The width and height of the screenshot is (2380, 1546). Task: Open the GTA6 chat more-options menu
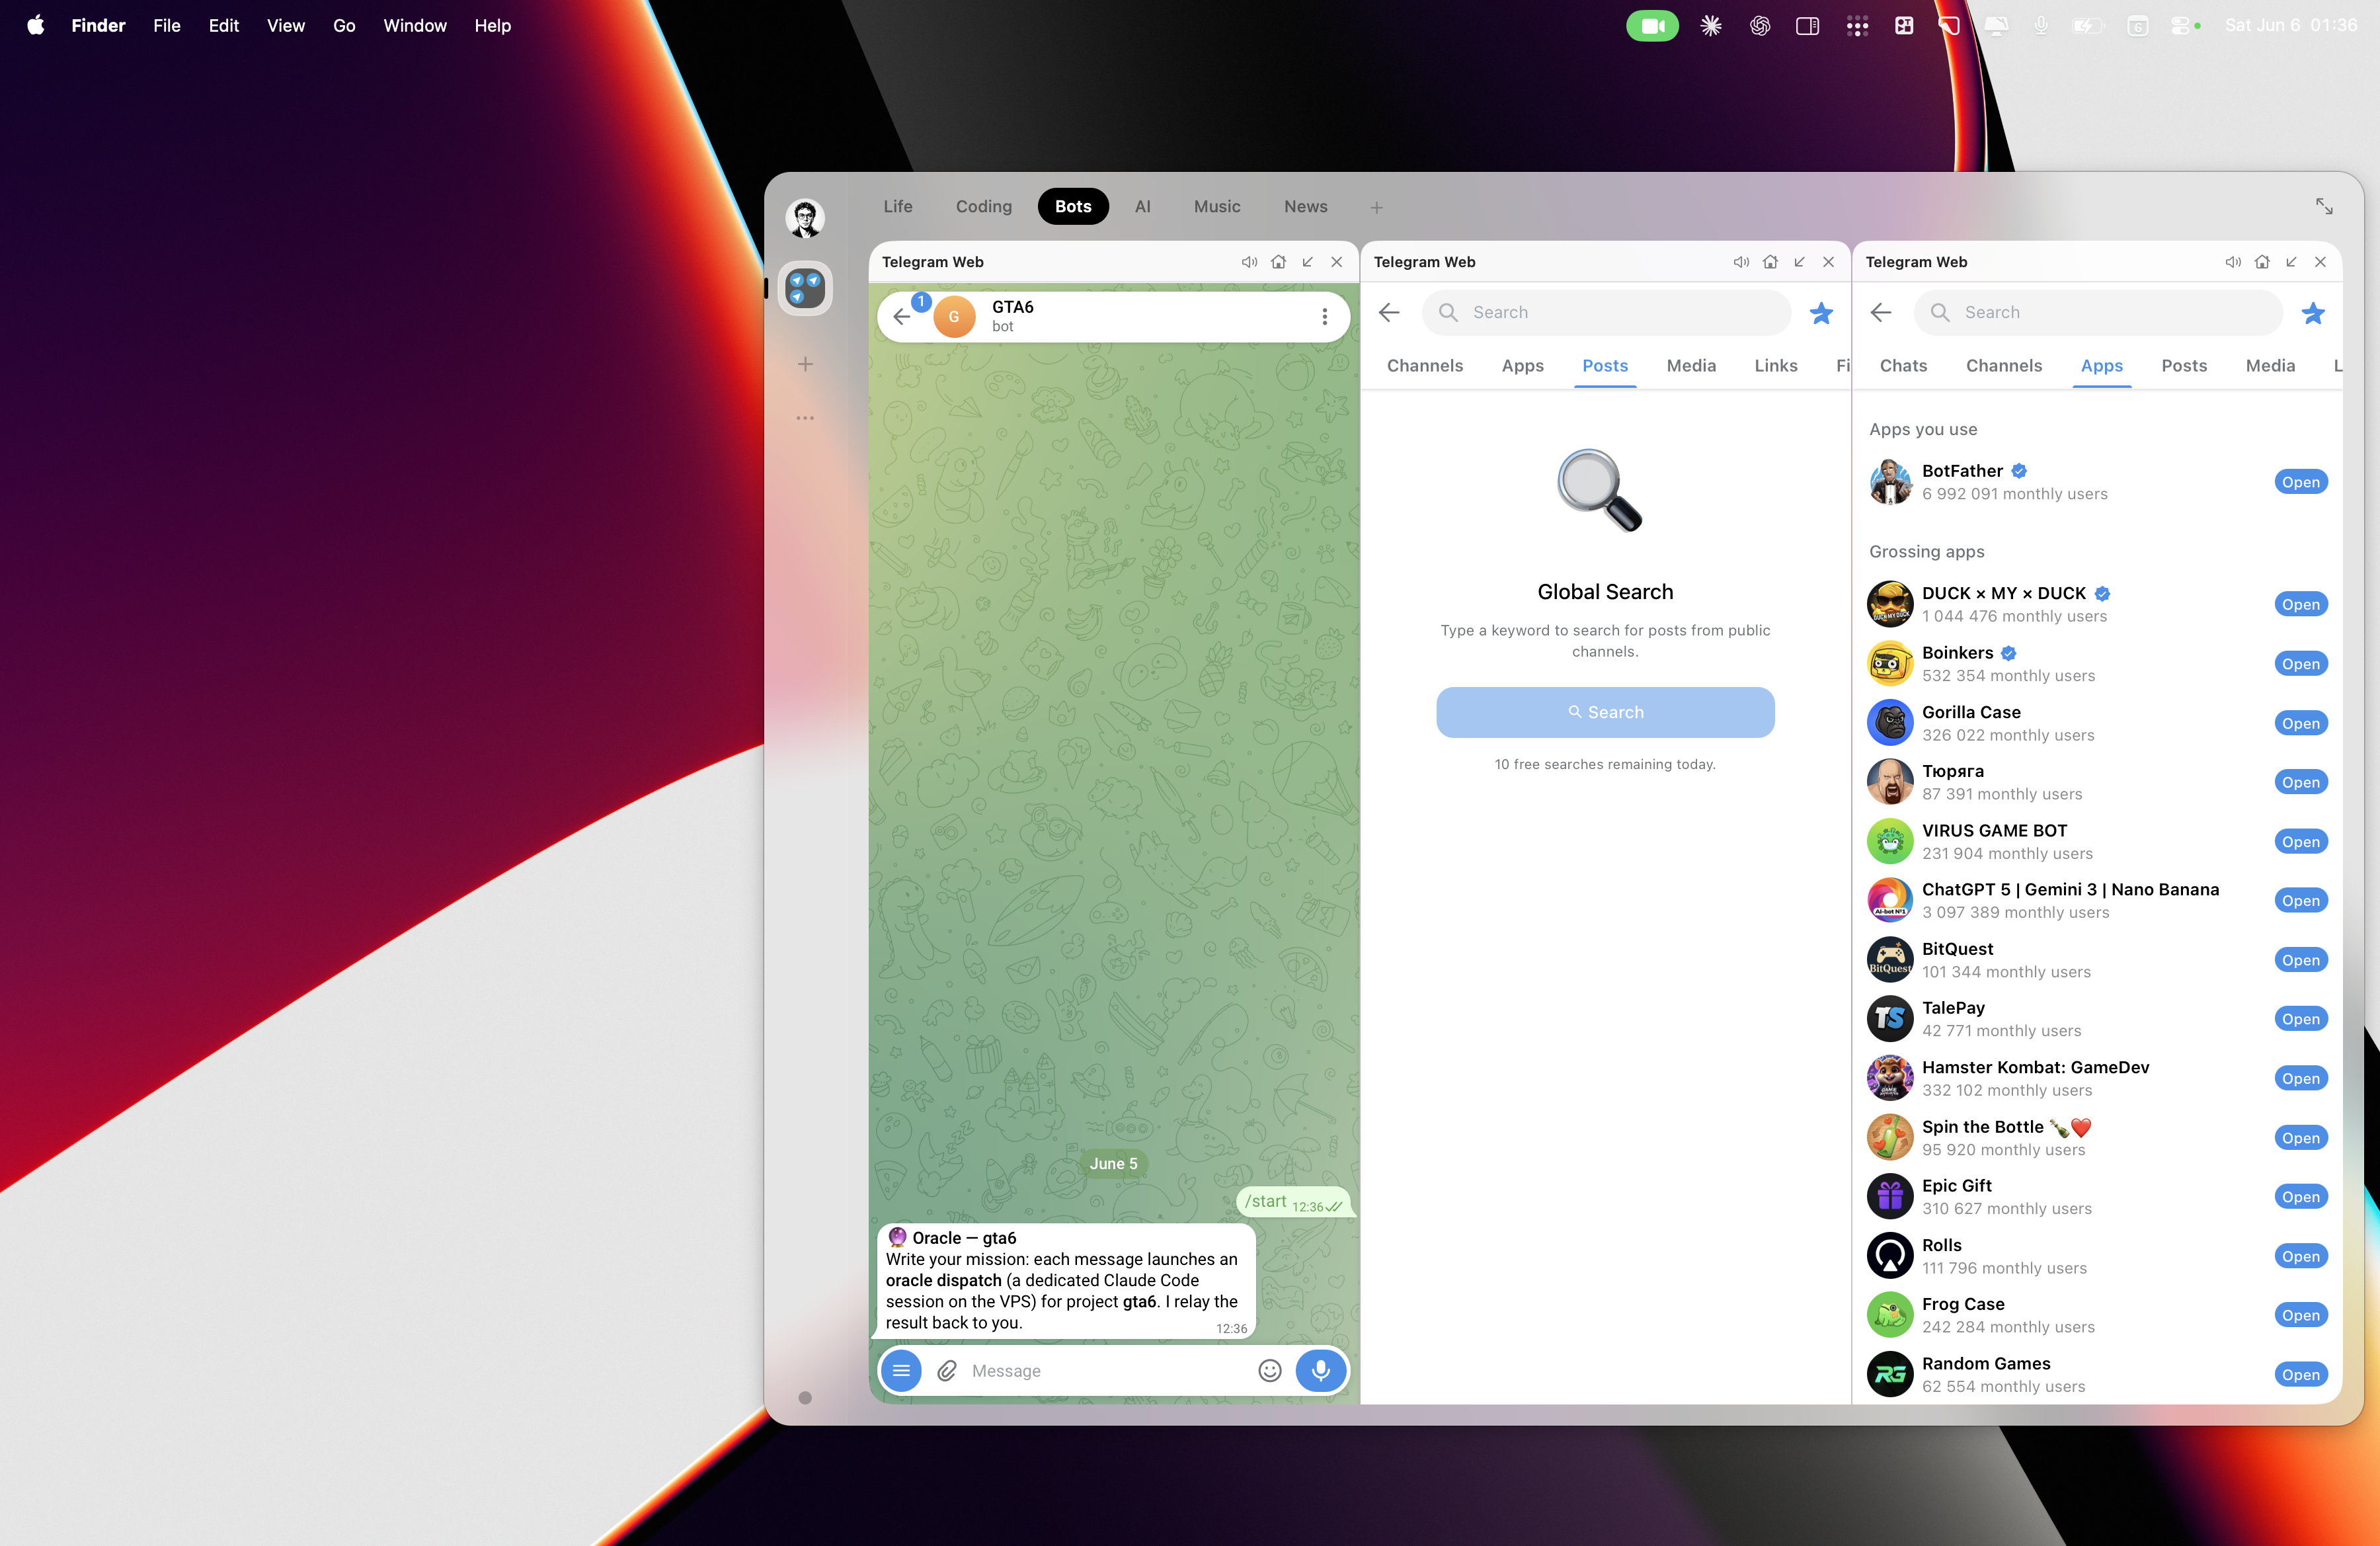(x=1324, y=317)
